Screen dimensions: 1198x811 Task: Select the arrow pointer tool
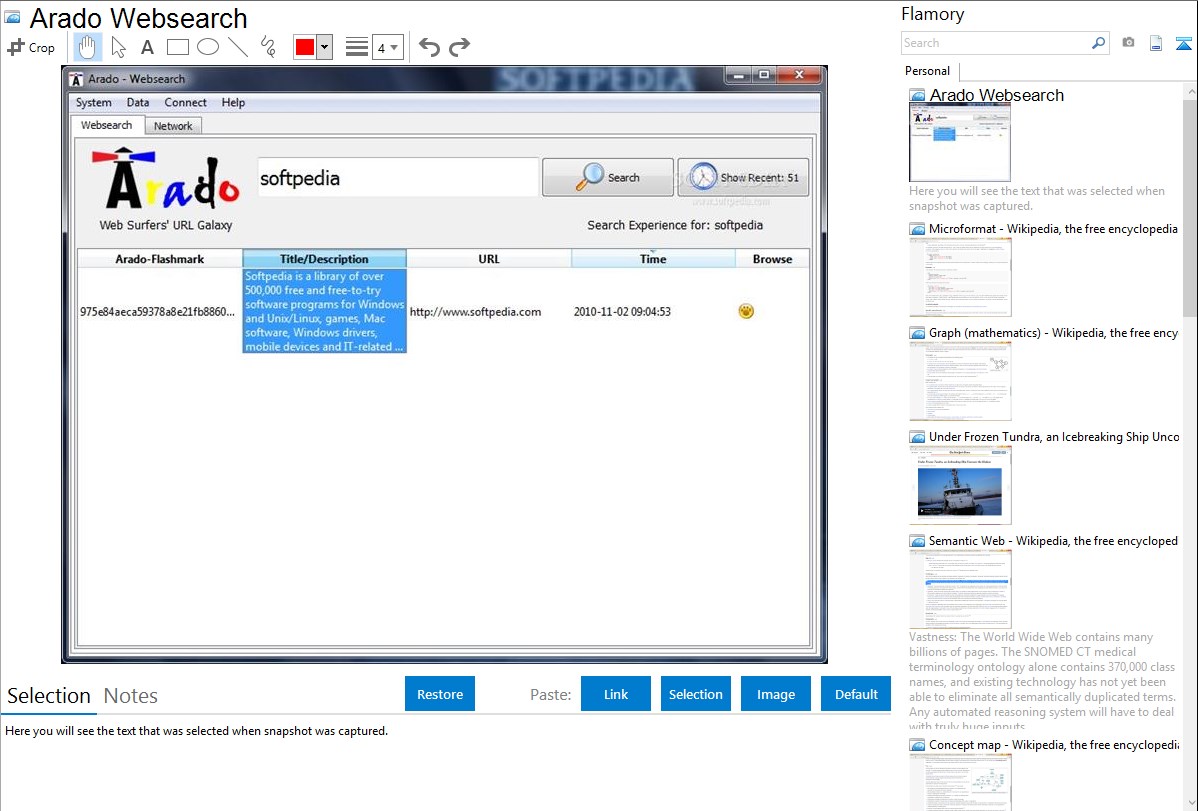click(x=118, y=47)
